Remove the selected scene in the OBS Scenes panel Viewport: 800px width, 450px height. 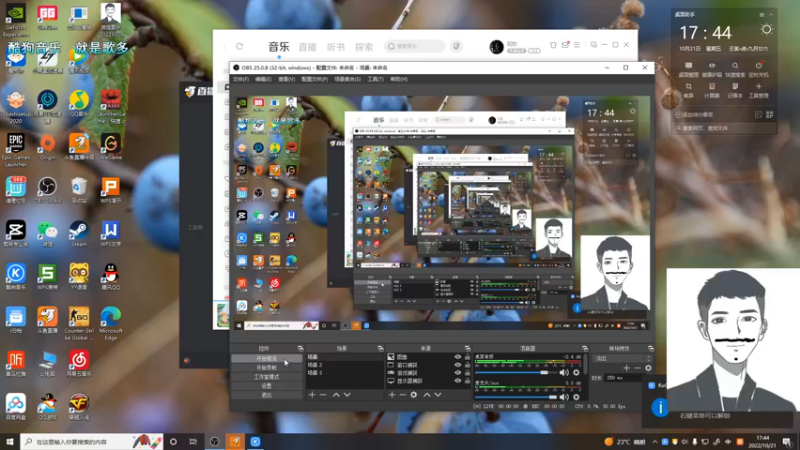(323, 395)
